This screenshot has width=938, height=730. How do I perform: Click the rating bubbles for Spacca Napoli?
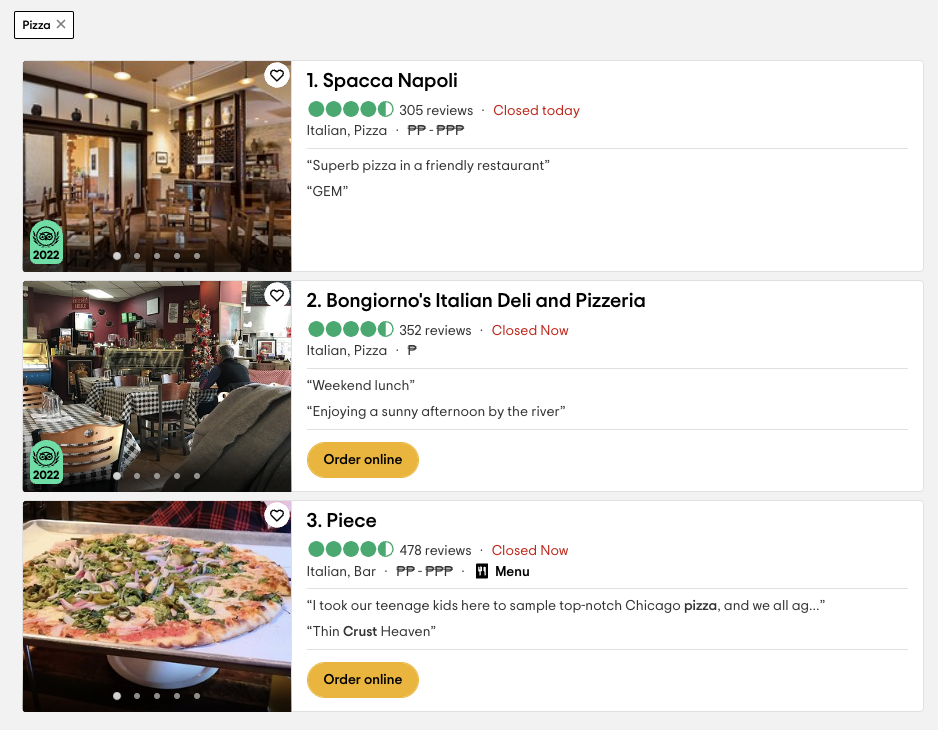pyautogui.click(x=350, y=110)
